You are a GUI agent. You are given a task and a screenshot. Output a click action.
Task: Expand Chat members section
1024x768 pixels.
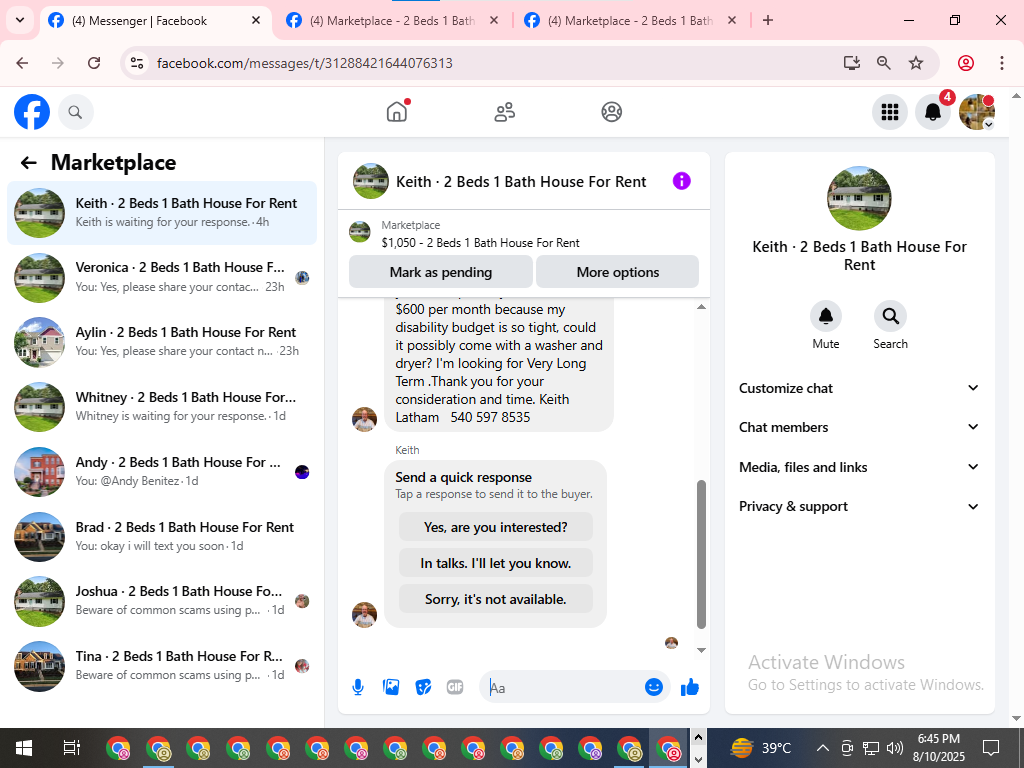pos(859,427)
